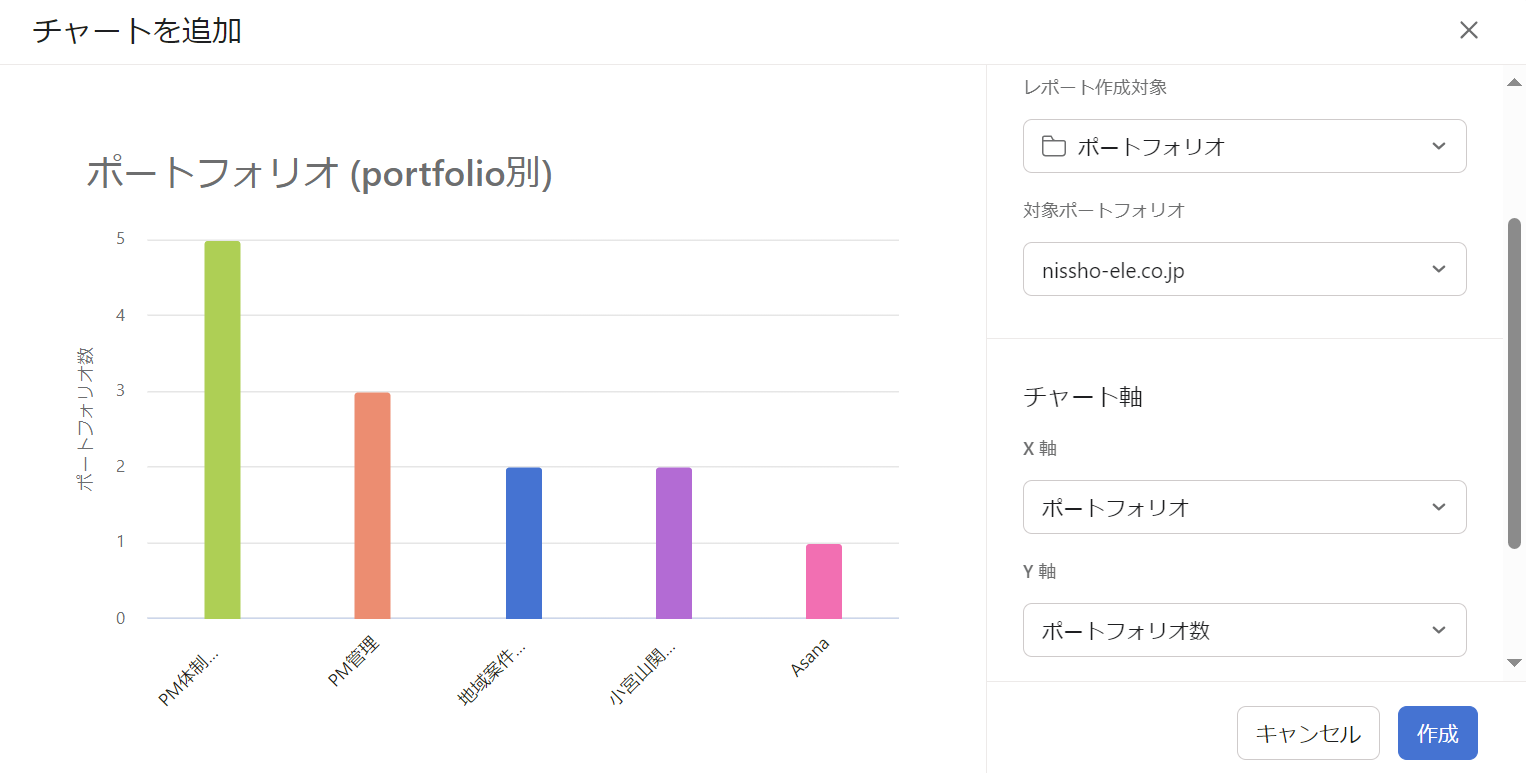Open the X 軸 ポートフォリオ dropdown

pos(1244,508)
